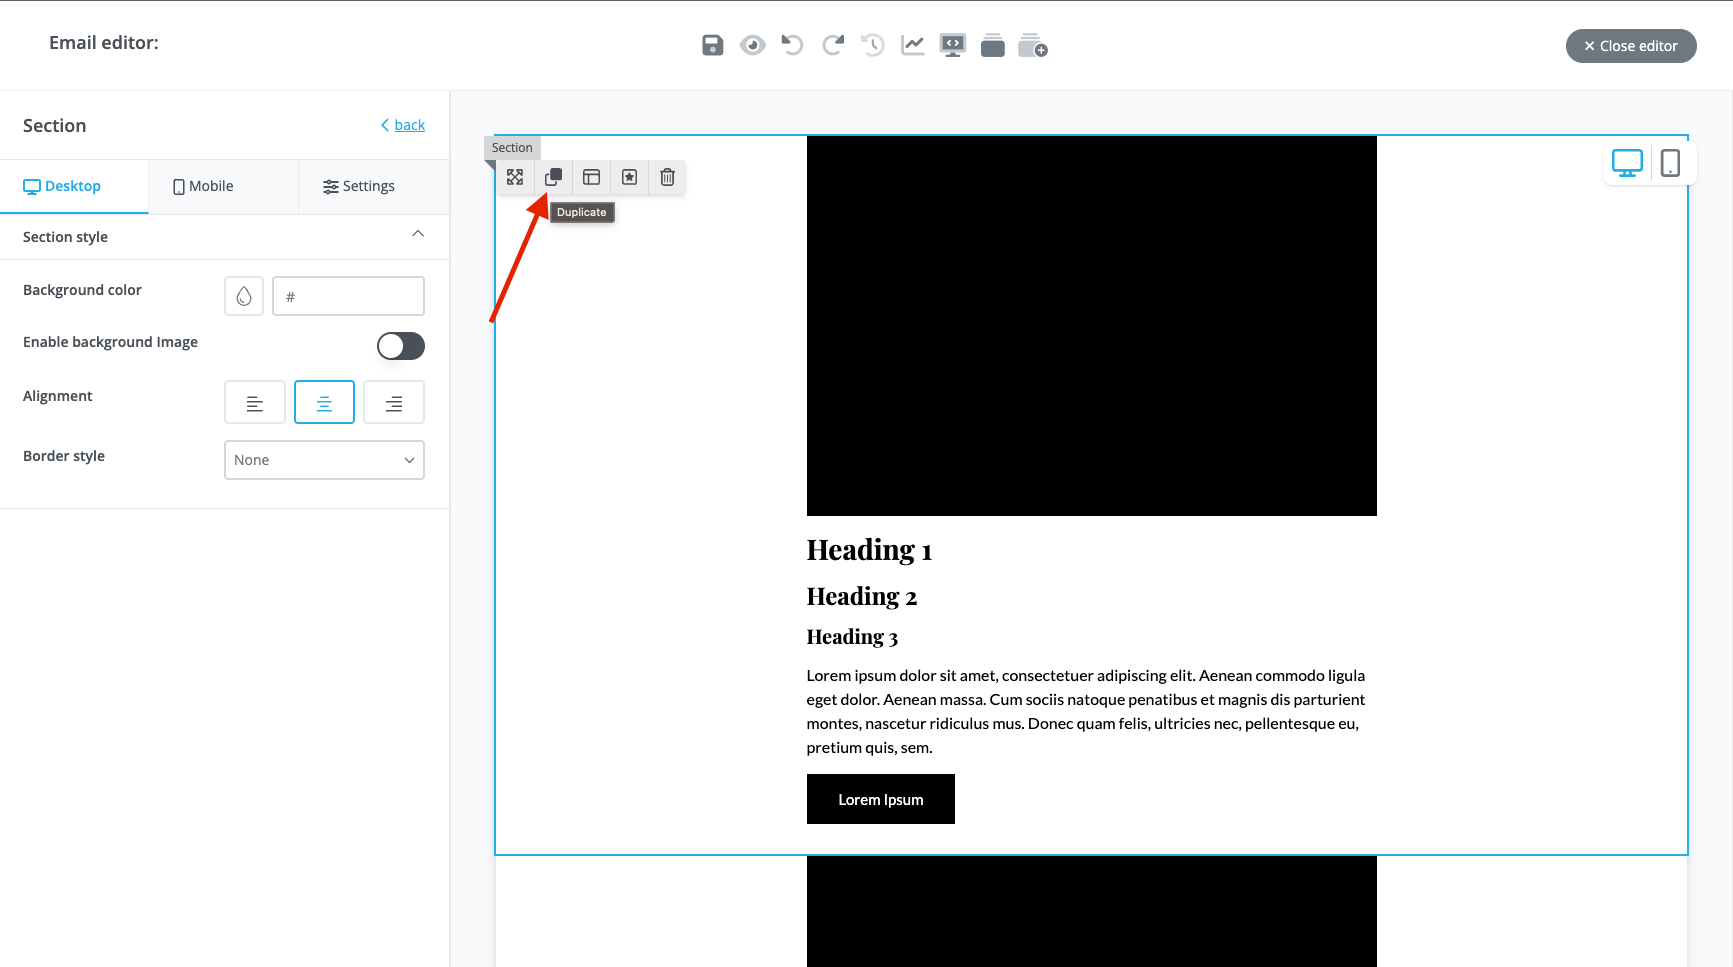Select the first black image block
Screen dimensions: 1733x967
point(1092,326)
